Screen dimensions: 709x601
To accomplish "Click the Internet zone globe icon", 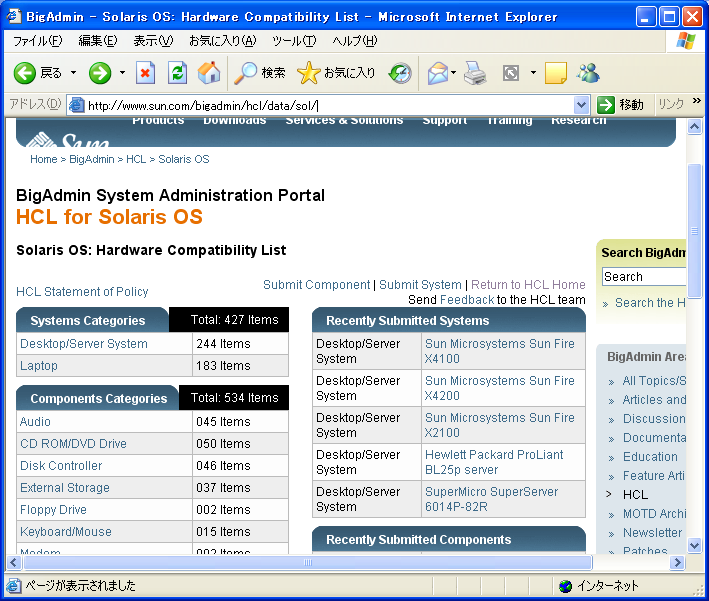I will pos(565,586).
